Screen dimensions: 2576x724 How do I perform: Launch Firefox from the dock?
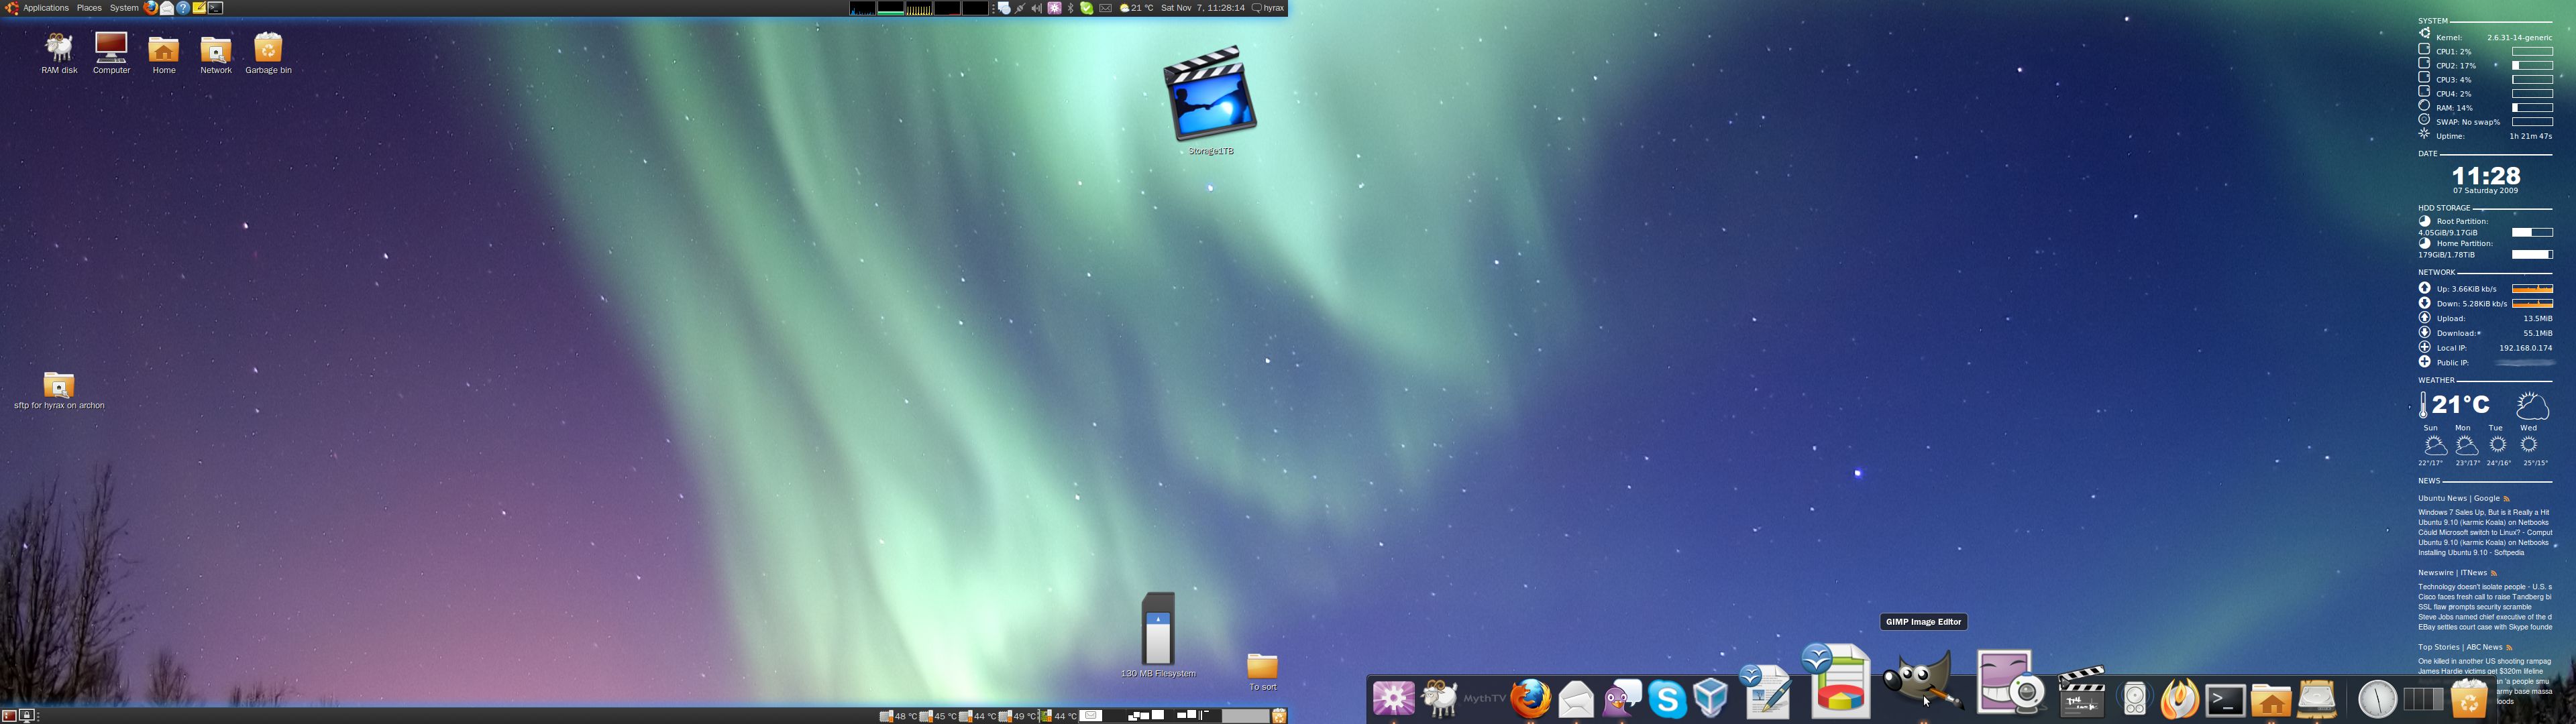[1531, 698]
